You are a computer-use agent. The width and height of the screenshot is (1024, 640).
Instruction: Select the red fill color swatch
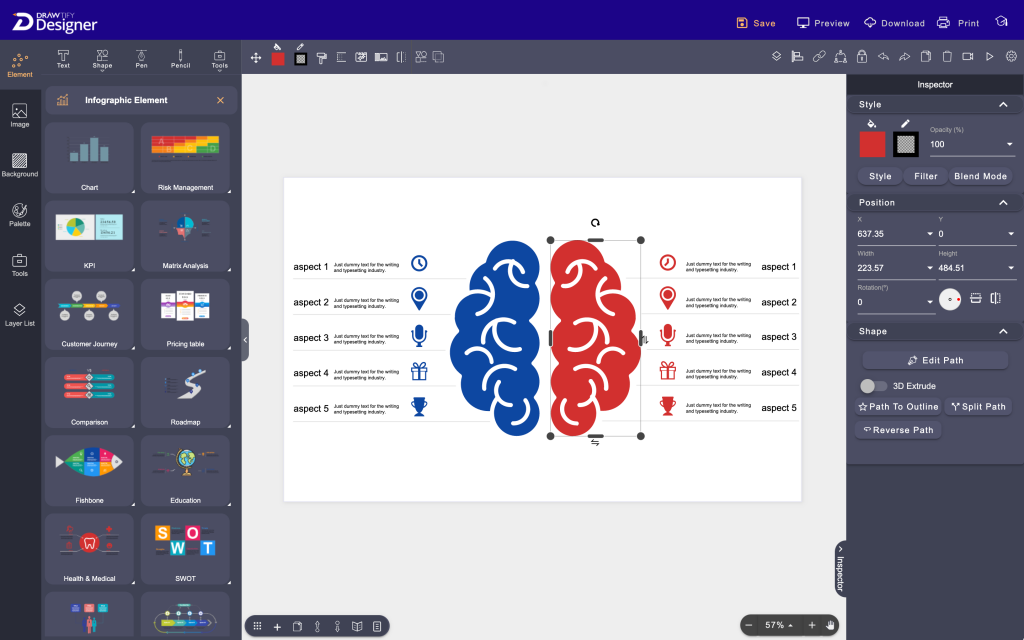click(871, 144)
